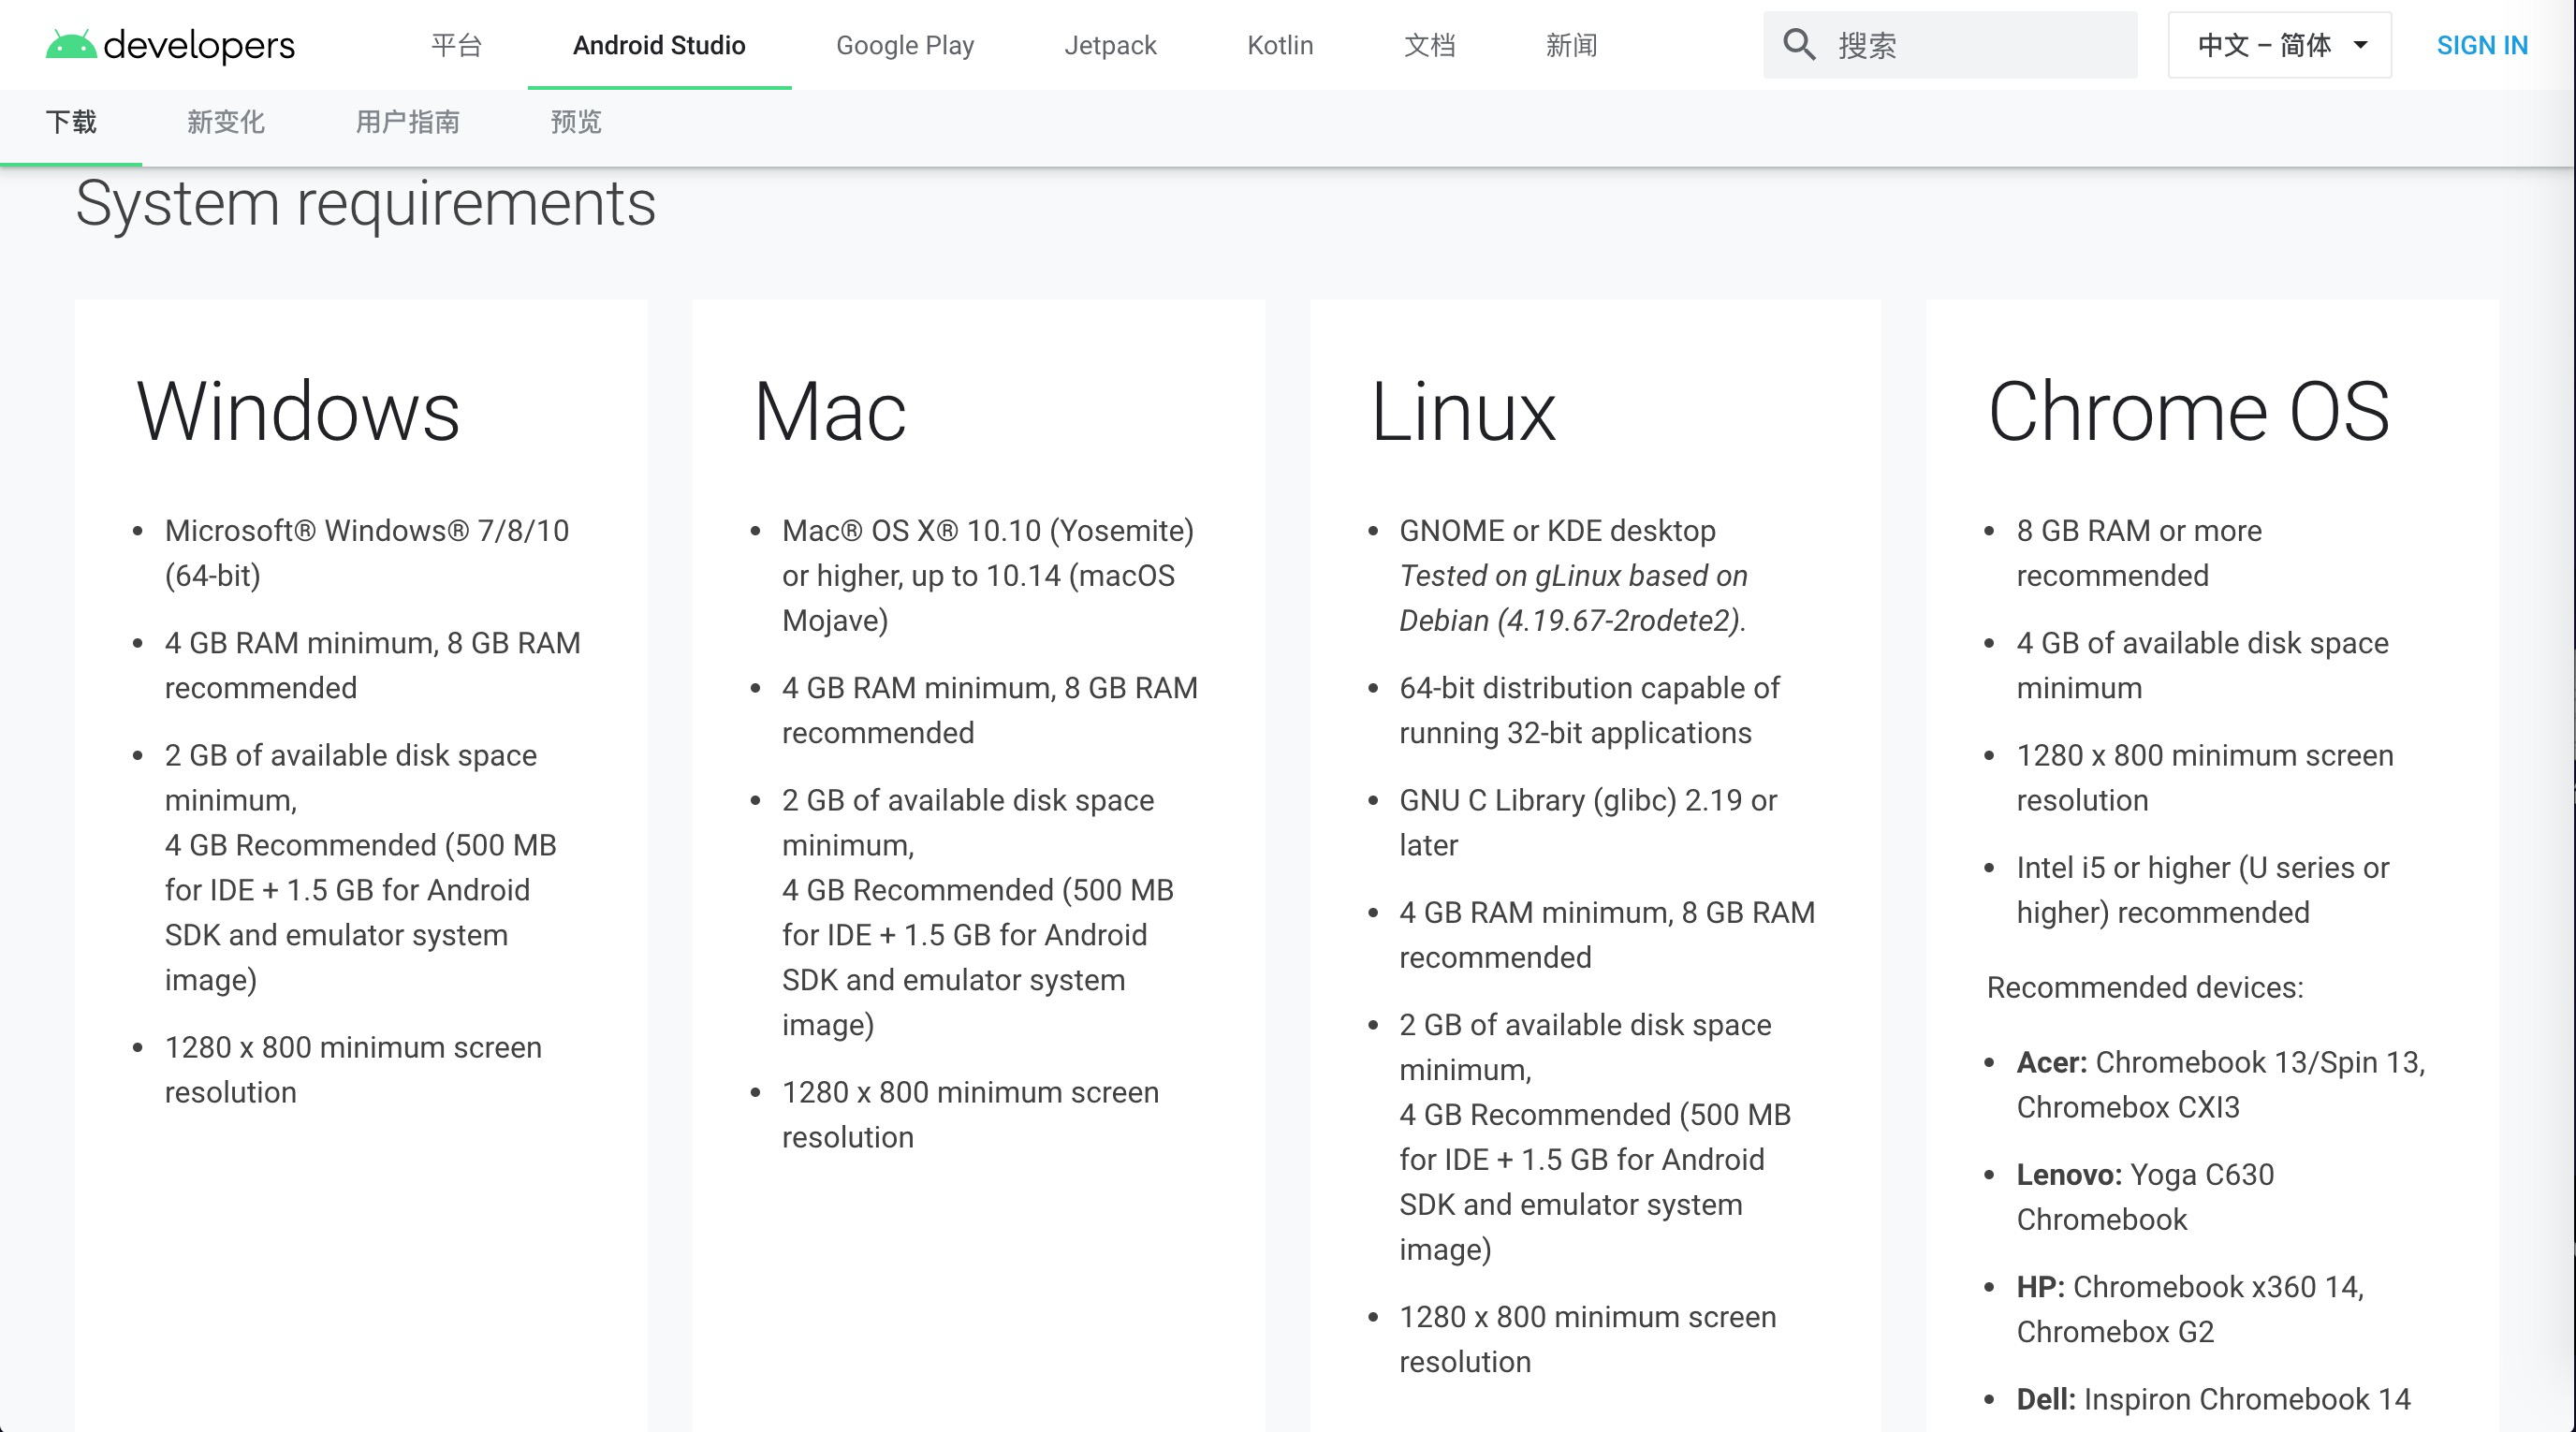Select the 下载 sub-tab
2576x1432 pixels.
tap(71, 122)
